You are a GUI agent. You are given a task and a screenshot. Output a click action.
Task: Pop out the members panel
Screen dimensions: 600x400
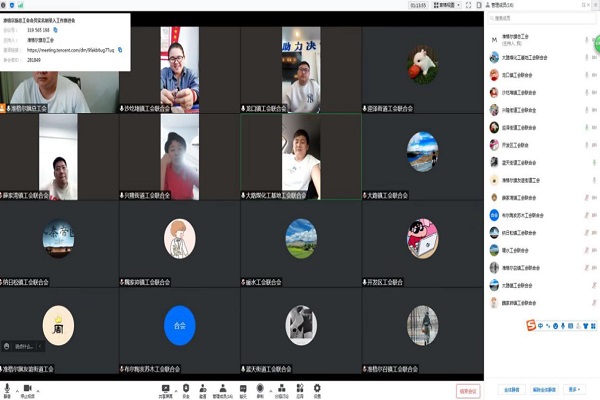(584, 5)
